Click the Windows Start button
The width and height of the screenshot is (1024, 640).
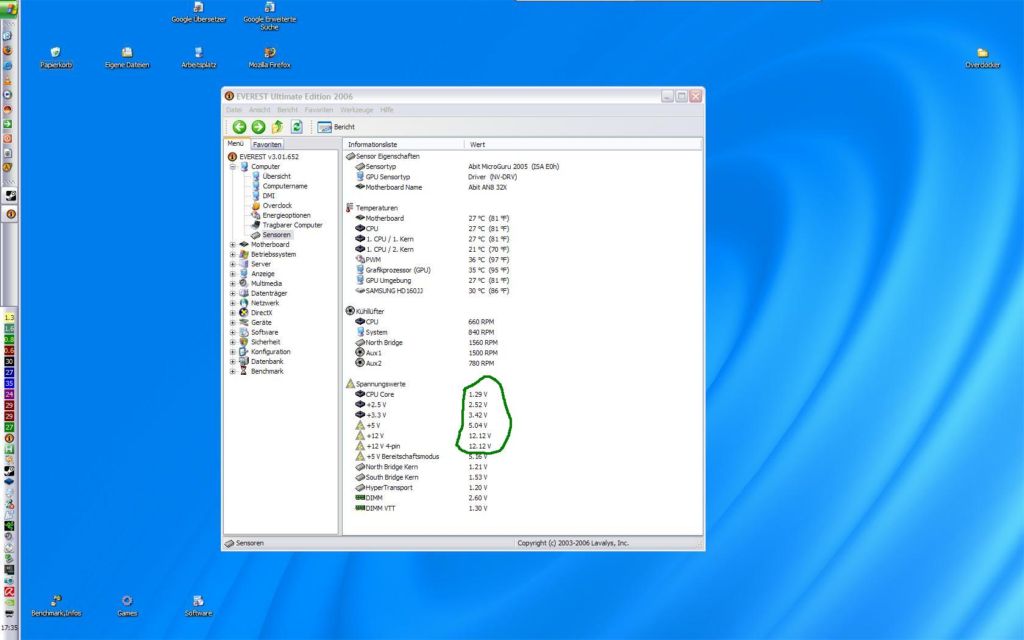(9, 8)
